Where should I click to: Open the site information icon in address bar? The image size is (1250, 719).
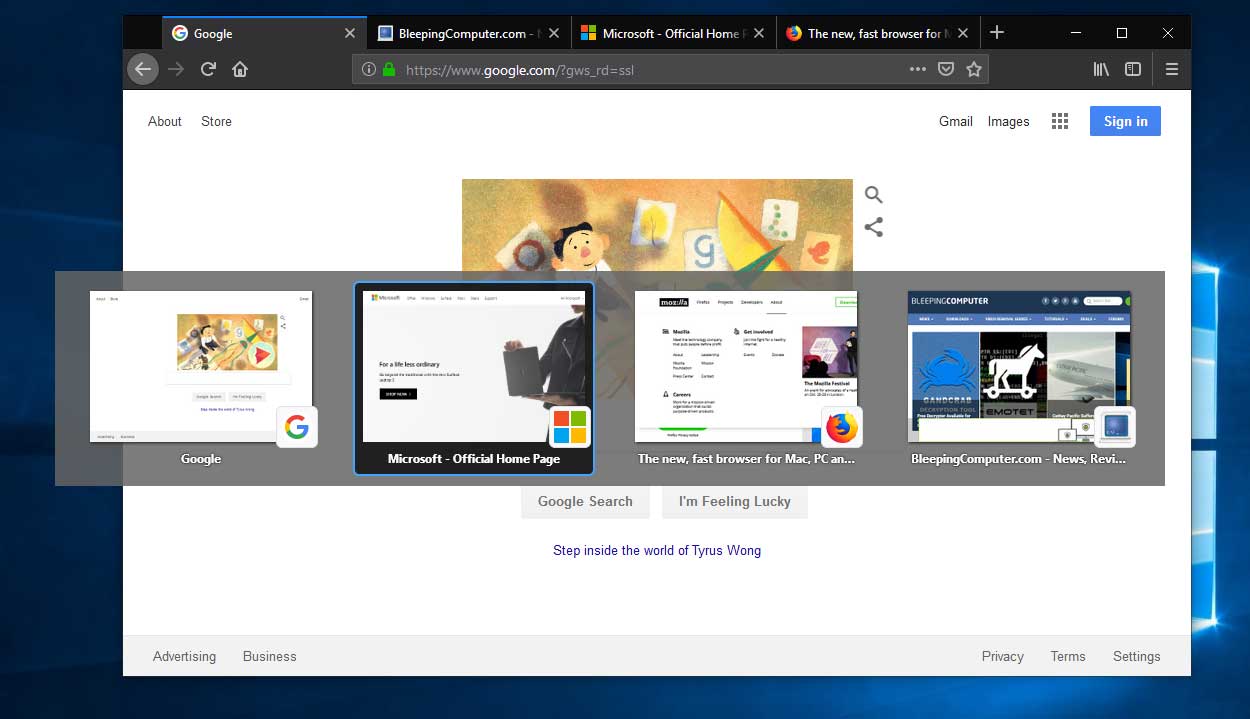[x=368, y=70]
